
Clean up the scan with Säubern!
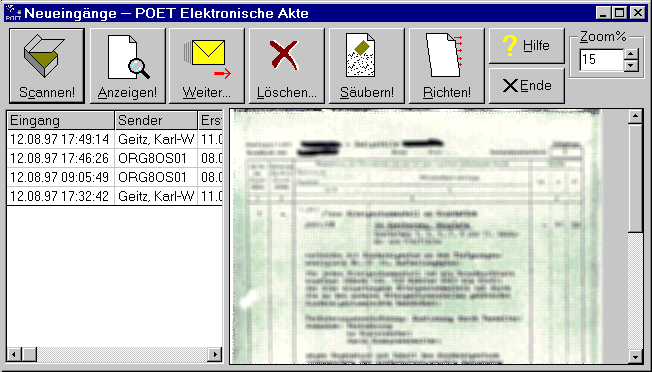pyautogui.click(x=366, y=66)
